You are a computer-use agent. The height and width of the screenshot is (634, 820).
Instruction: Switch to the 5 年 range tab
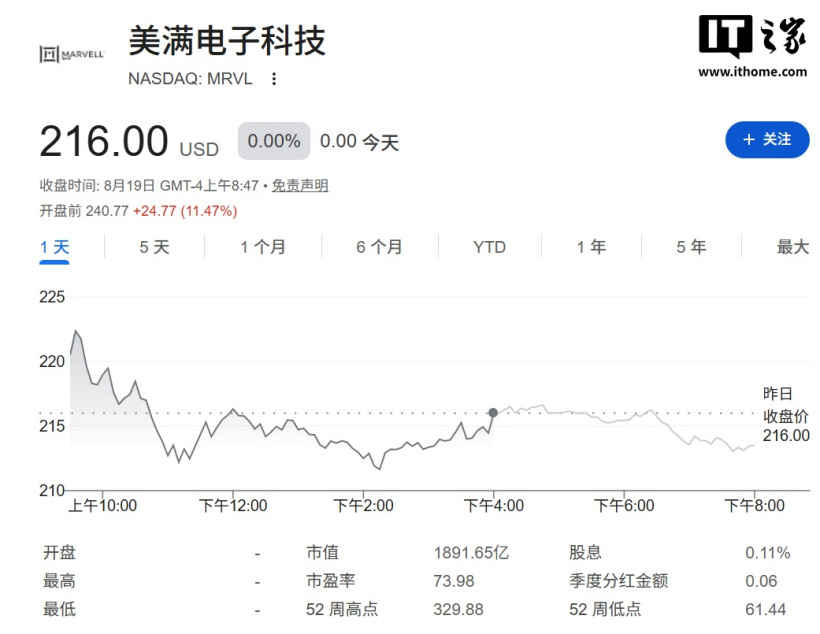pos(691,247)
